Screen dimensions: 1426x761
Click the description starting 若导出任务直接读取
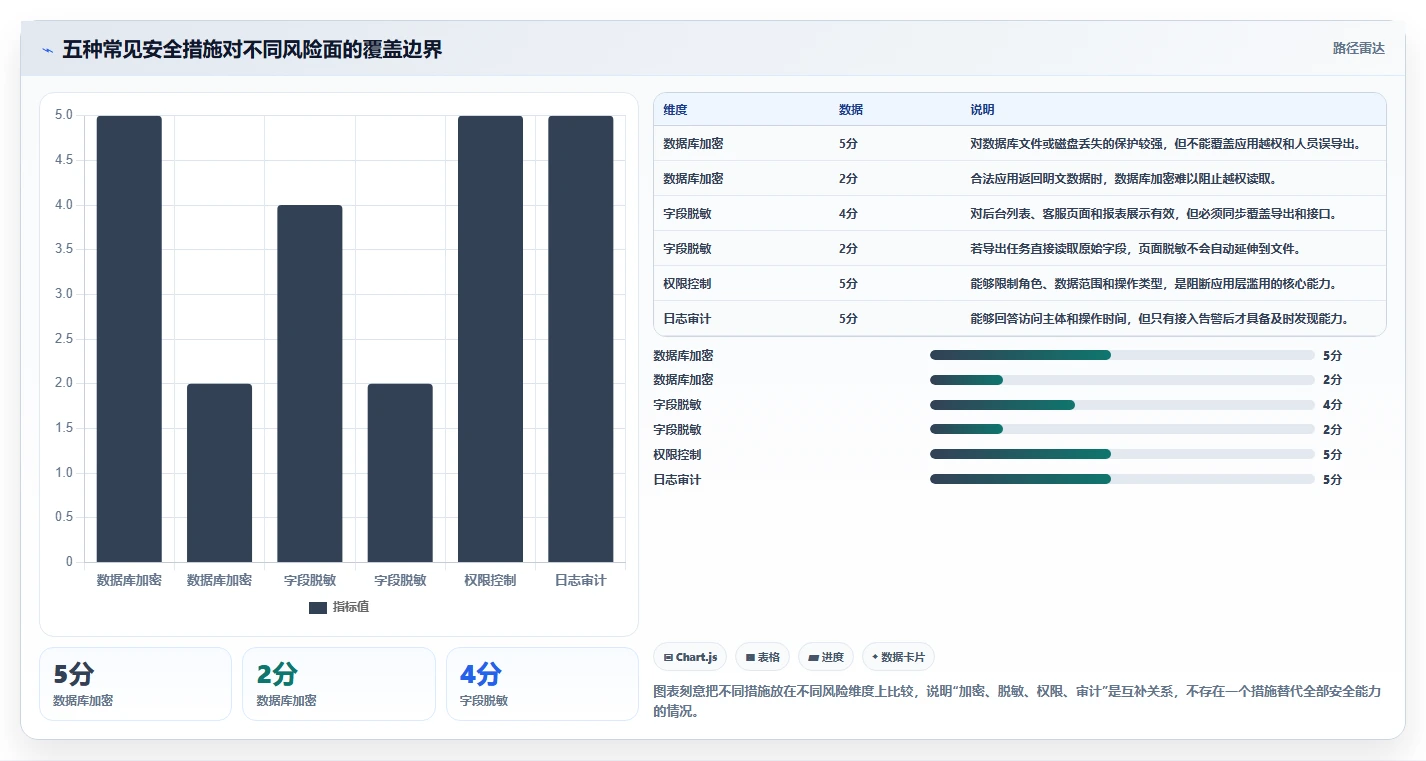click(1135, 249)
